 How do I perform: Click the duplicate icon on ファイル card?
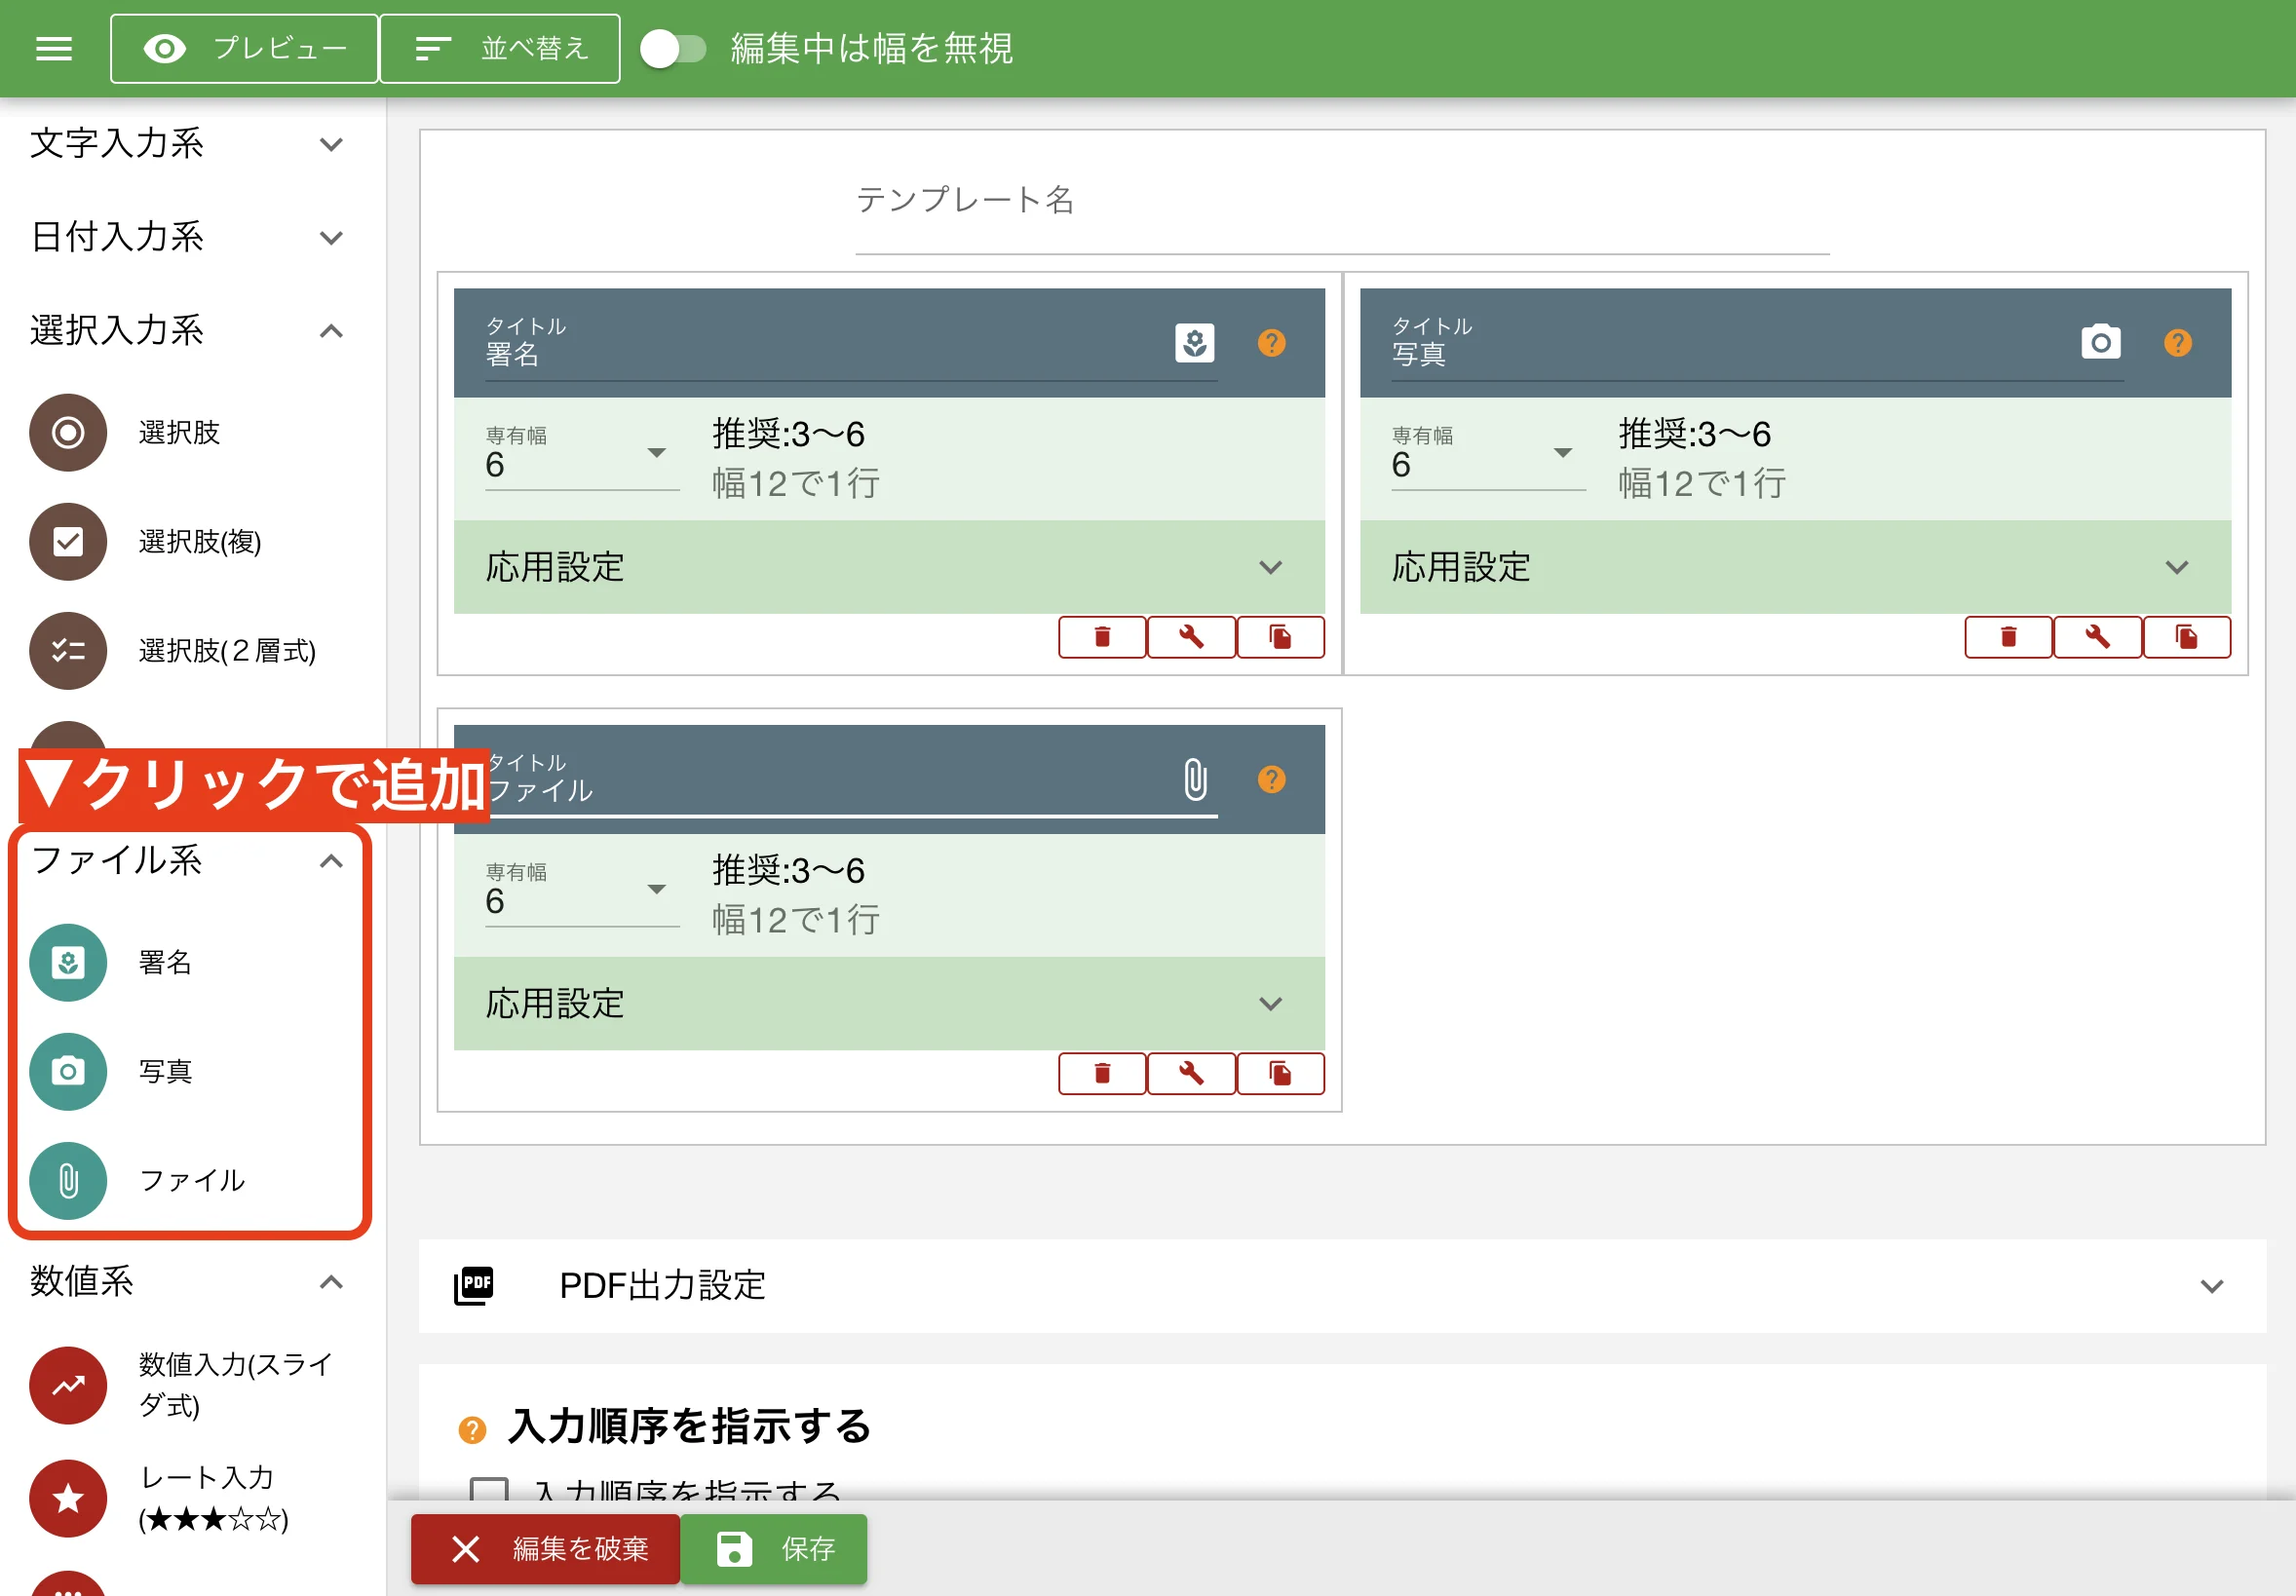click(1280, 1073)
